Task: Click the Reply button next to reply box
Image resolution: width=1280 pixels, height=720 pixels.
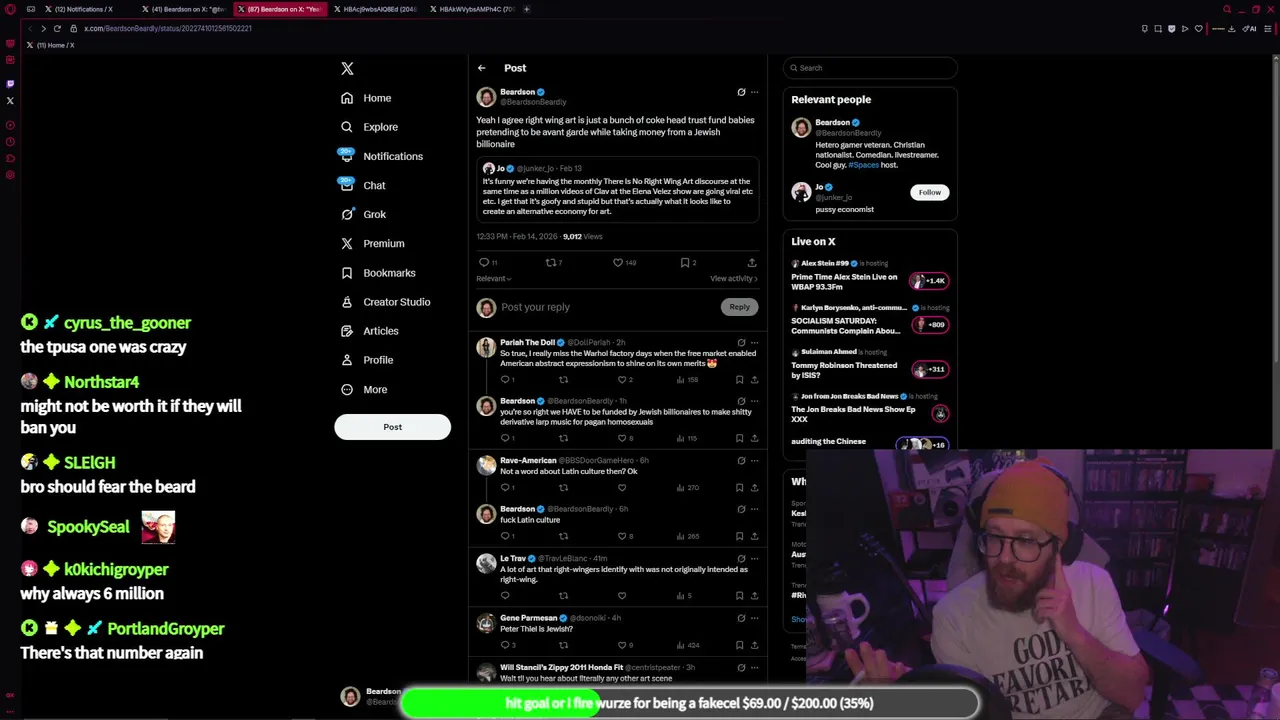Action: [739, 307]
